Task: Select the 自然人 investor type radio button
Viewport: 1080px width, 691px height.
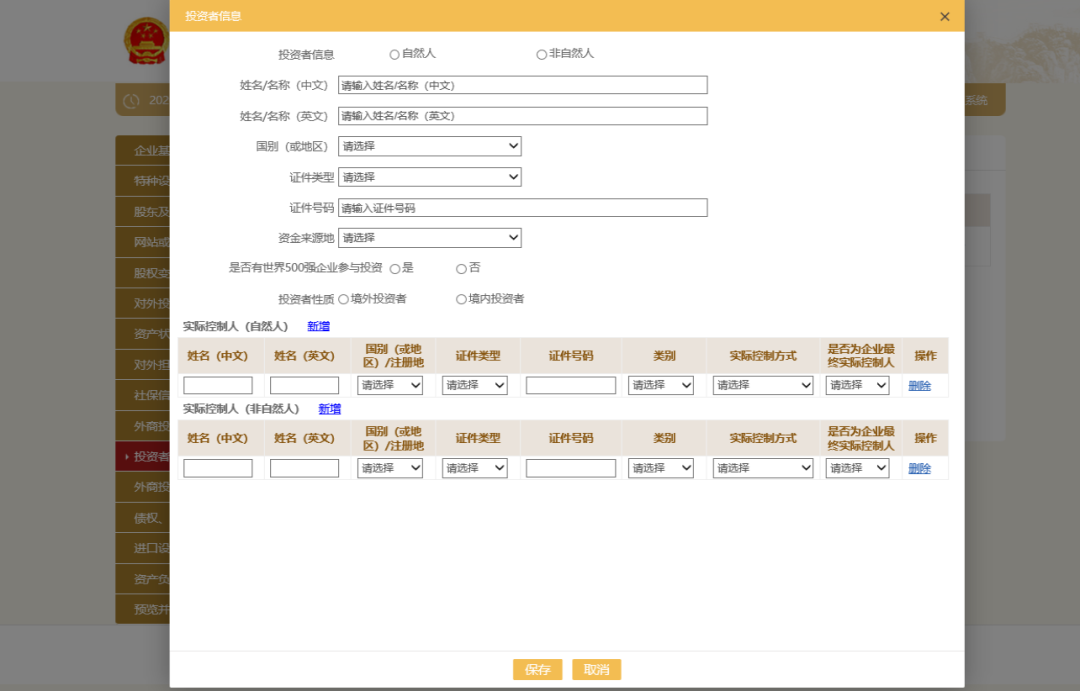Action: point(394,53)
